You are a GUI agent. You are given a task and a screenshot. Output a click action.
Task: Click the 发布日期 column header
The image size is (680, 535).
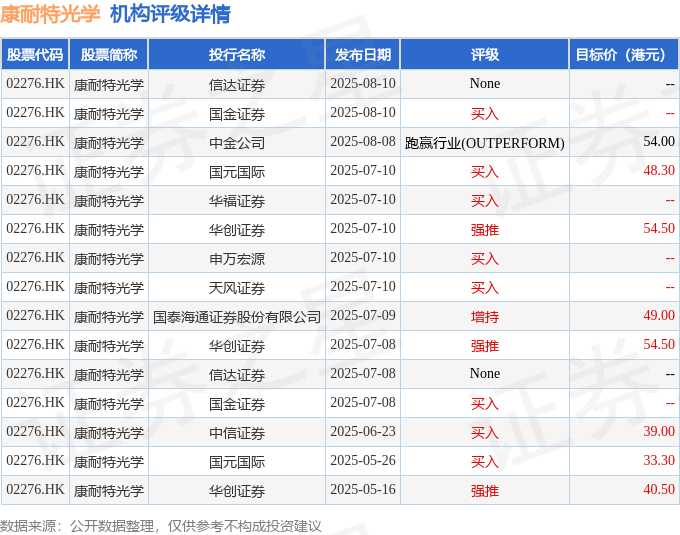pos(363,55)
